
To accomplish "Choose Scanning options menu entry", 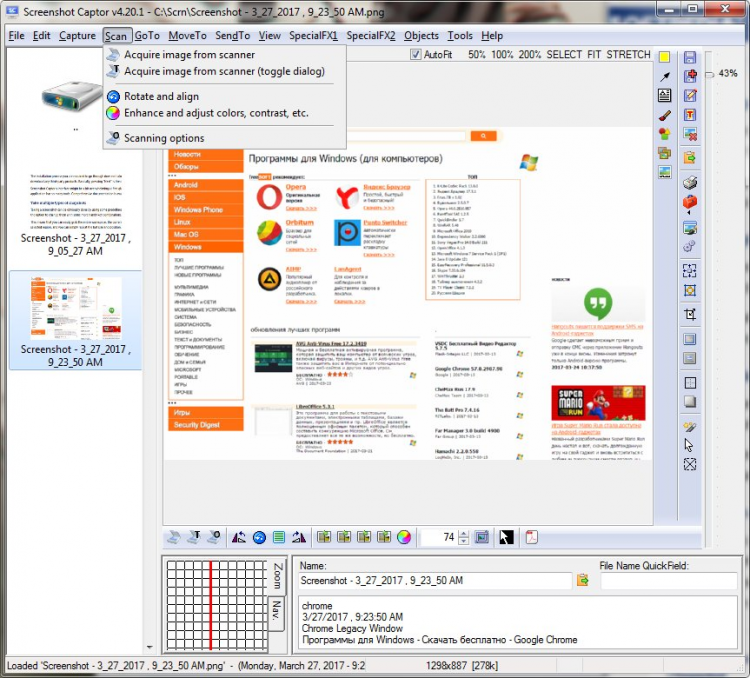I will (224, 138).
